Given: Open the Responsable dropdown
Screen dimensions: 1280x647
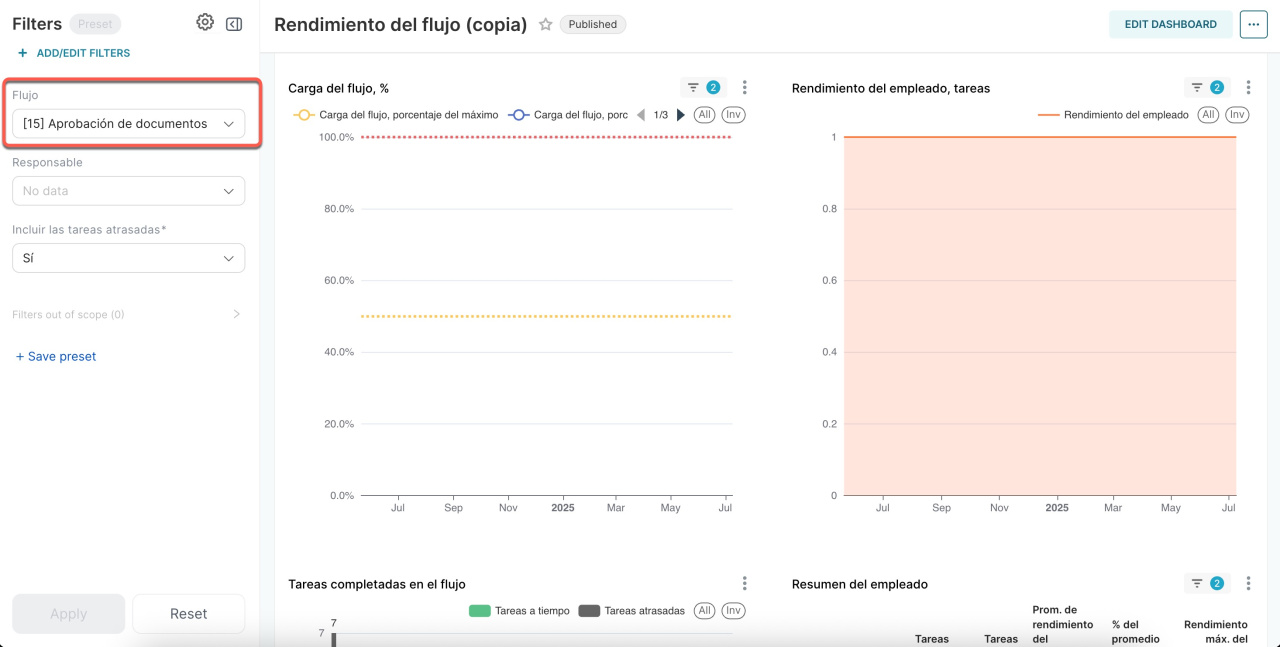Looking at the screenshot, I should point(128,191).
